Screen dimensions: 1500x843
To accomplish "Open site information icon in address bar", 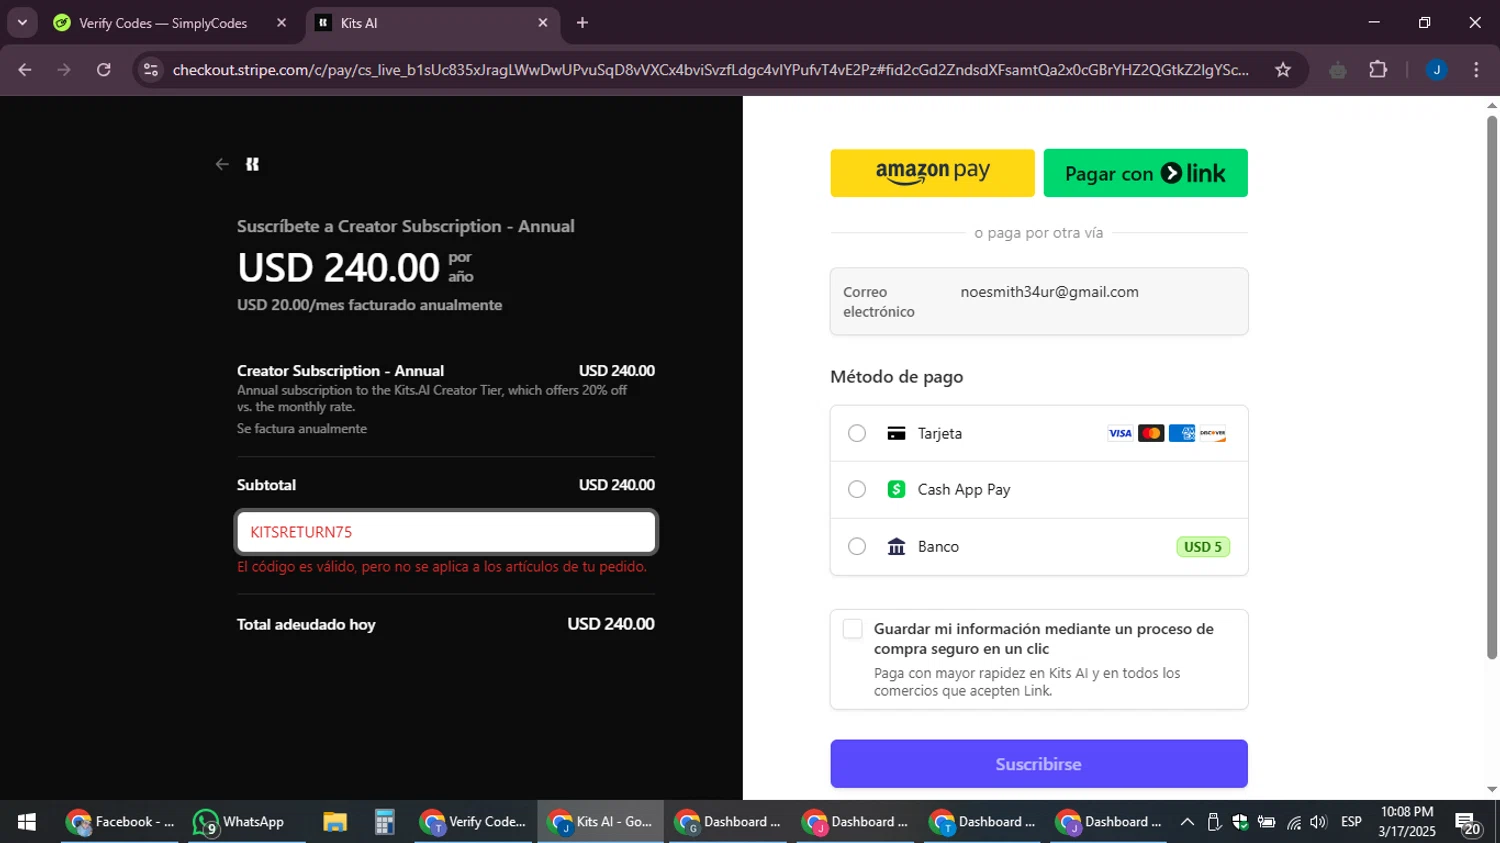I will tap(151, 70).
